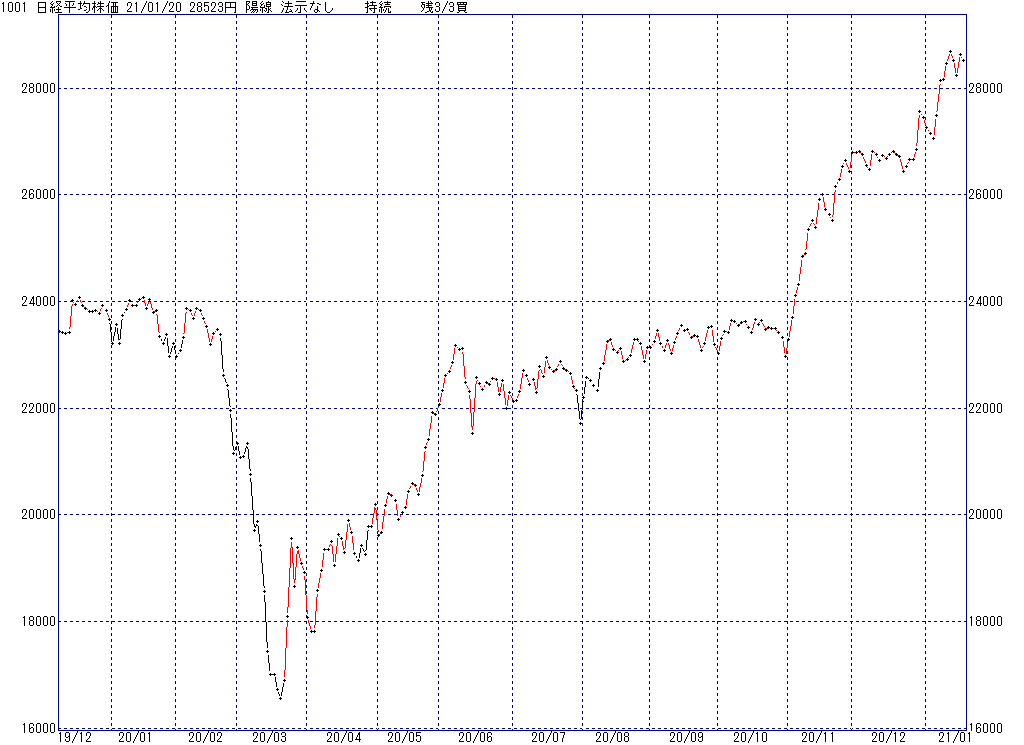This screenshot has width=1024, height=745.
Task: Click the 20/06 x-axis date label
Action: pyautogui.click(x=475, y=737)
